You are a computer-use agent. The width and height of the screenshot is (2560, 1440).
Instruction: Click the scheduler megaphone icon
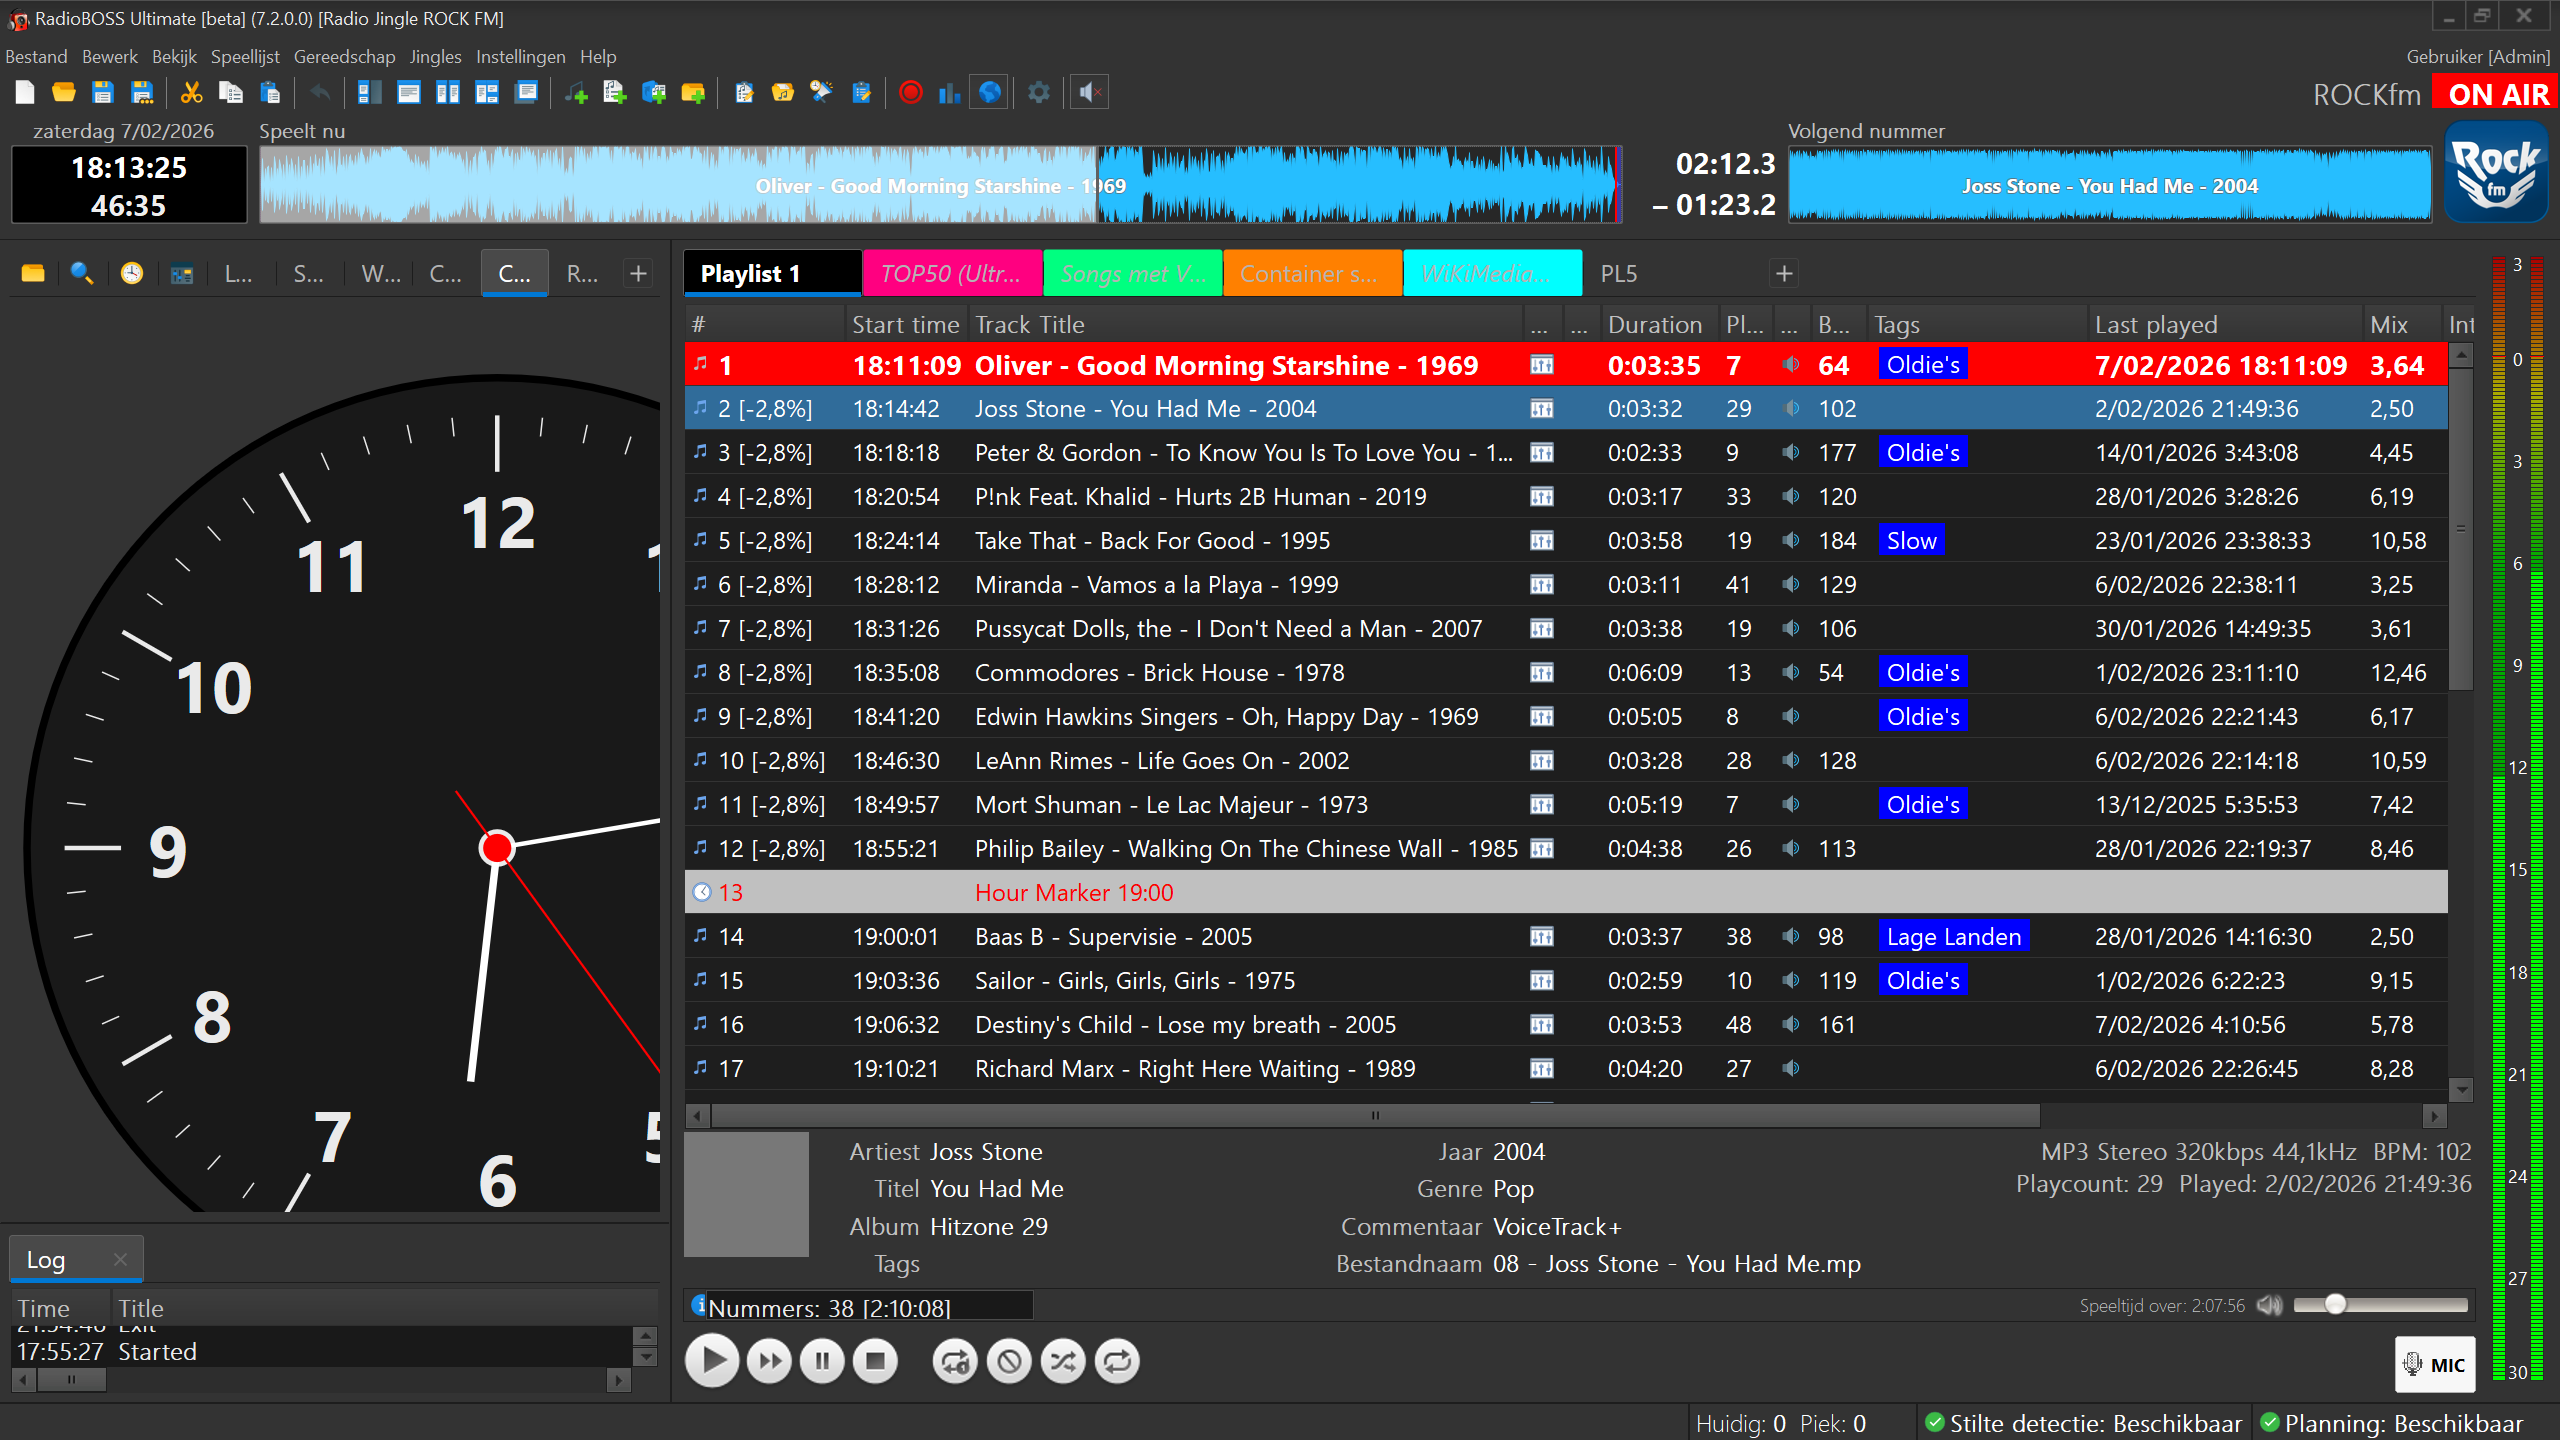click(x=821, y=93)
